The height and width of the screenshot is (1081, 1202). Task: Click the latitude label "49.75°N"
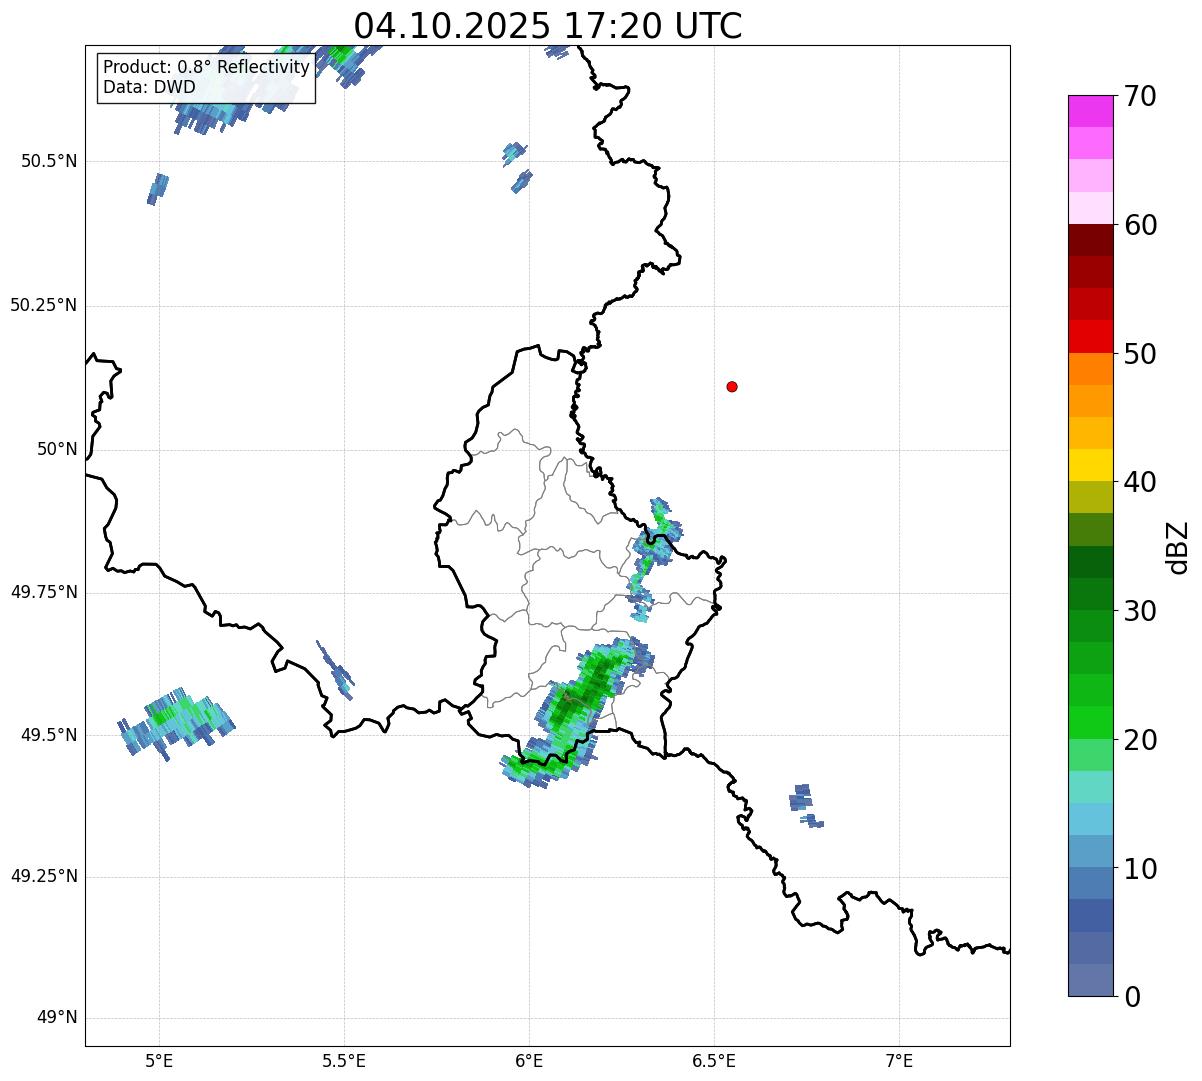click(43, 592)
